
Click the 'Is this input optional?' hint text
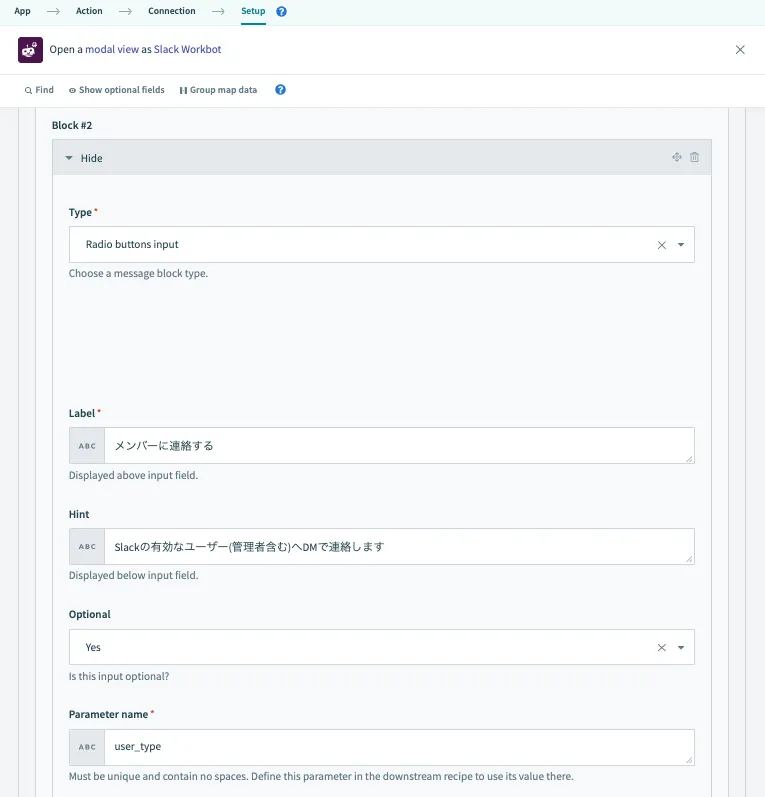tap(119, 677)
